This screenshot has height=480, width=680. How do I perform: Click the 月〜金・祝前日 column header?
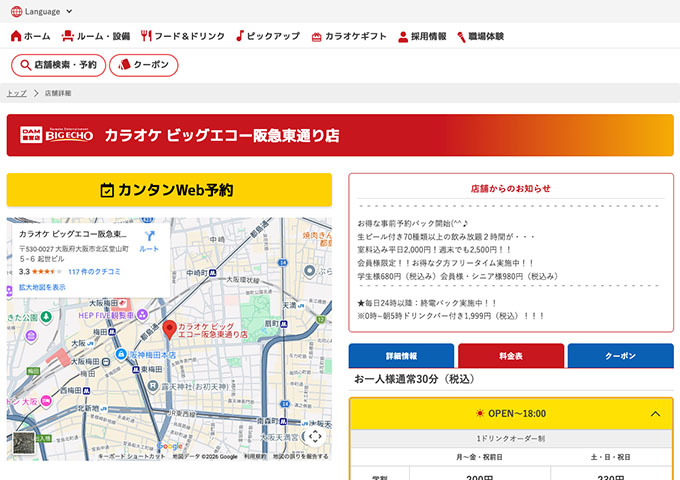click(x=479, y=457)
